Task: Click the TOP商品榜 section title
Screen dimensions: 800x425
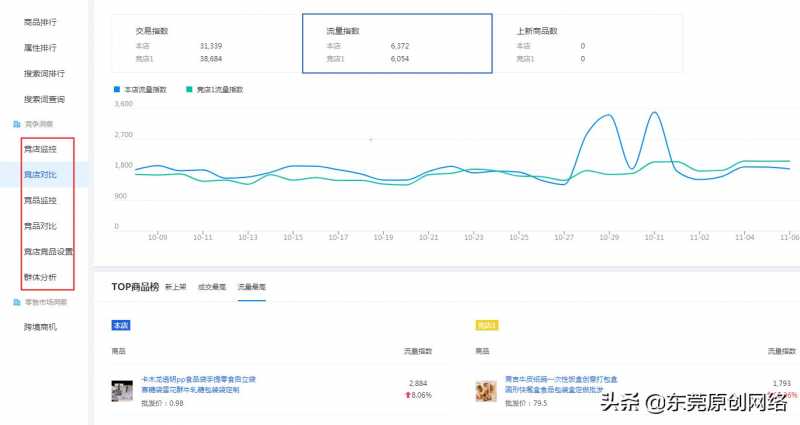Action: 135,287
